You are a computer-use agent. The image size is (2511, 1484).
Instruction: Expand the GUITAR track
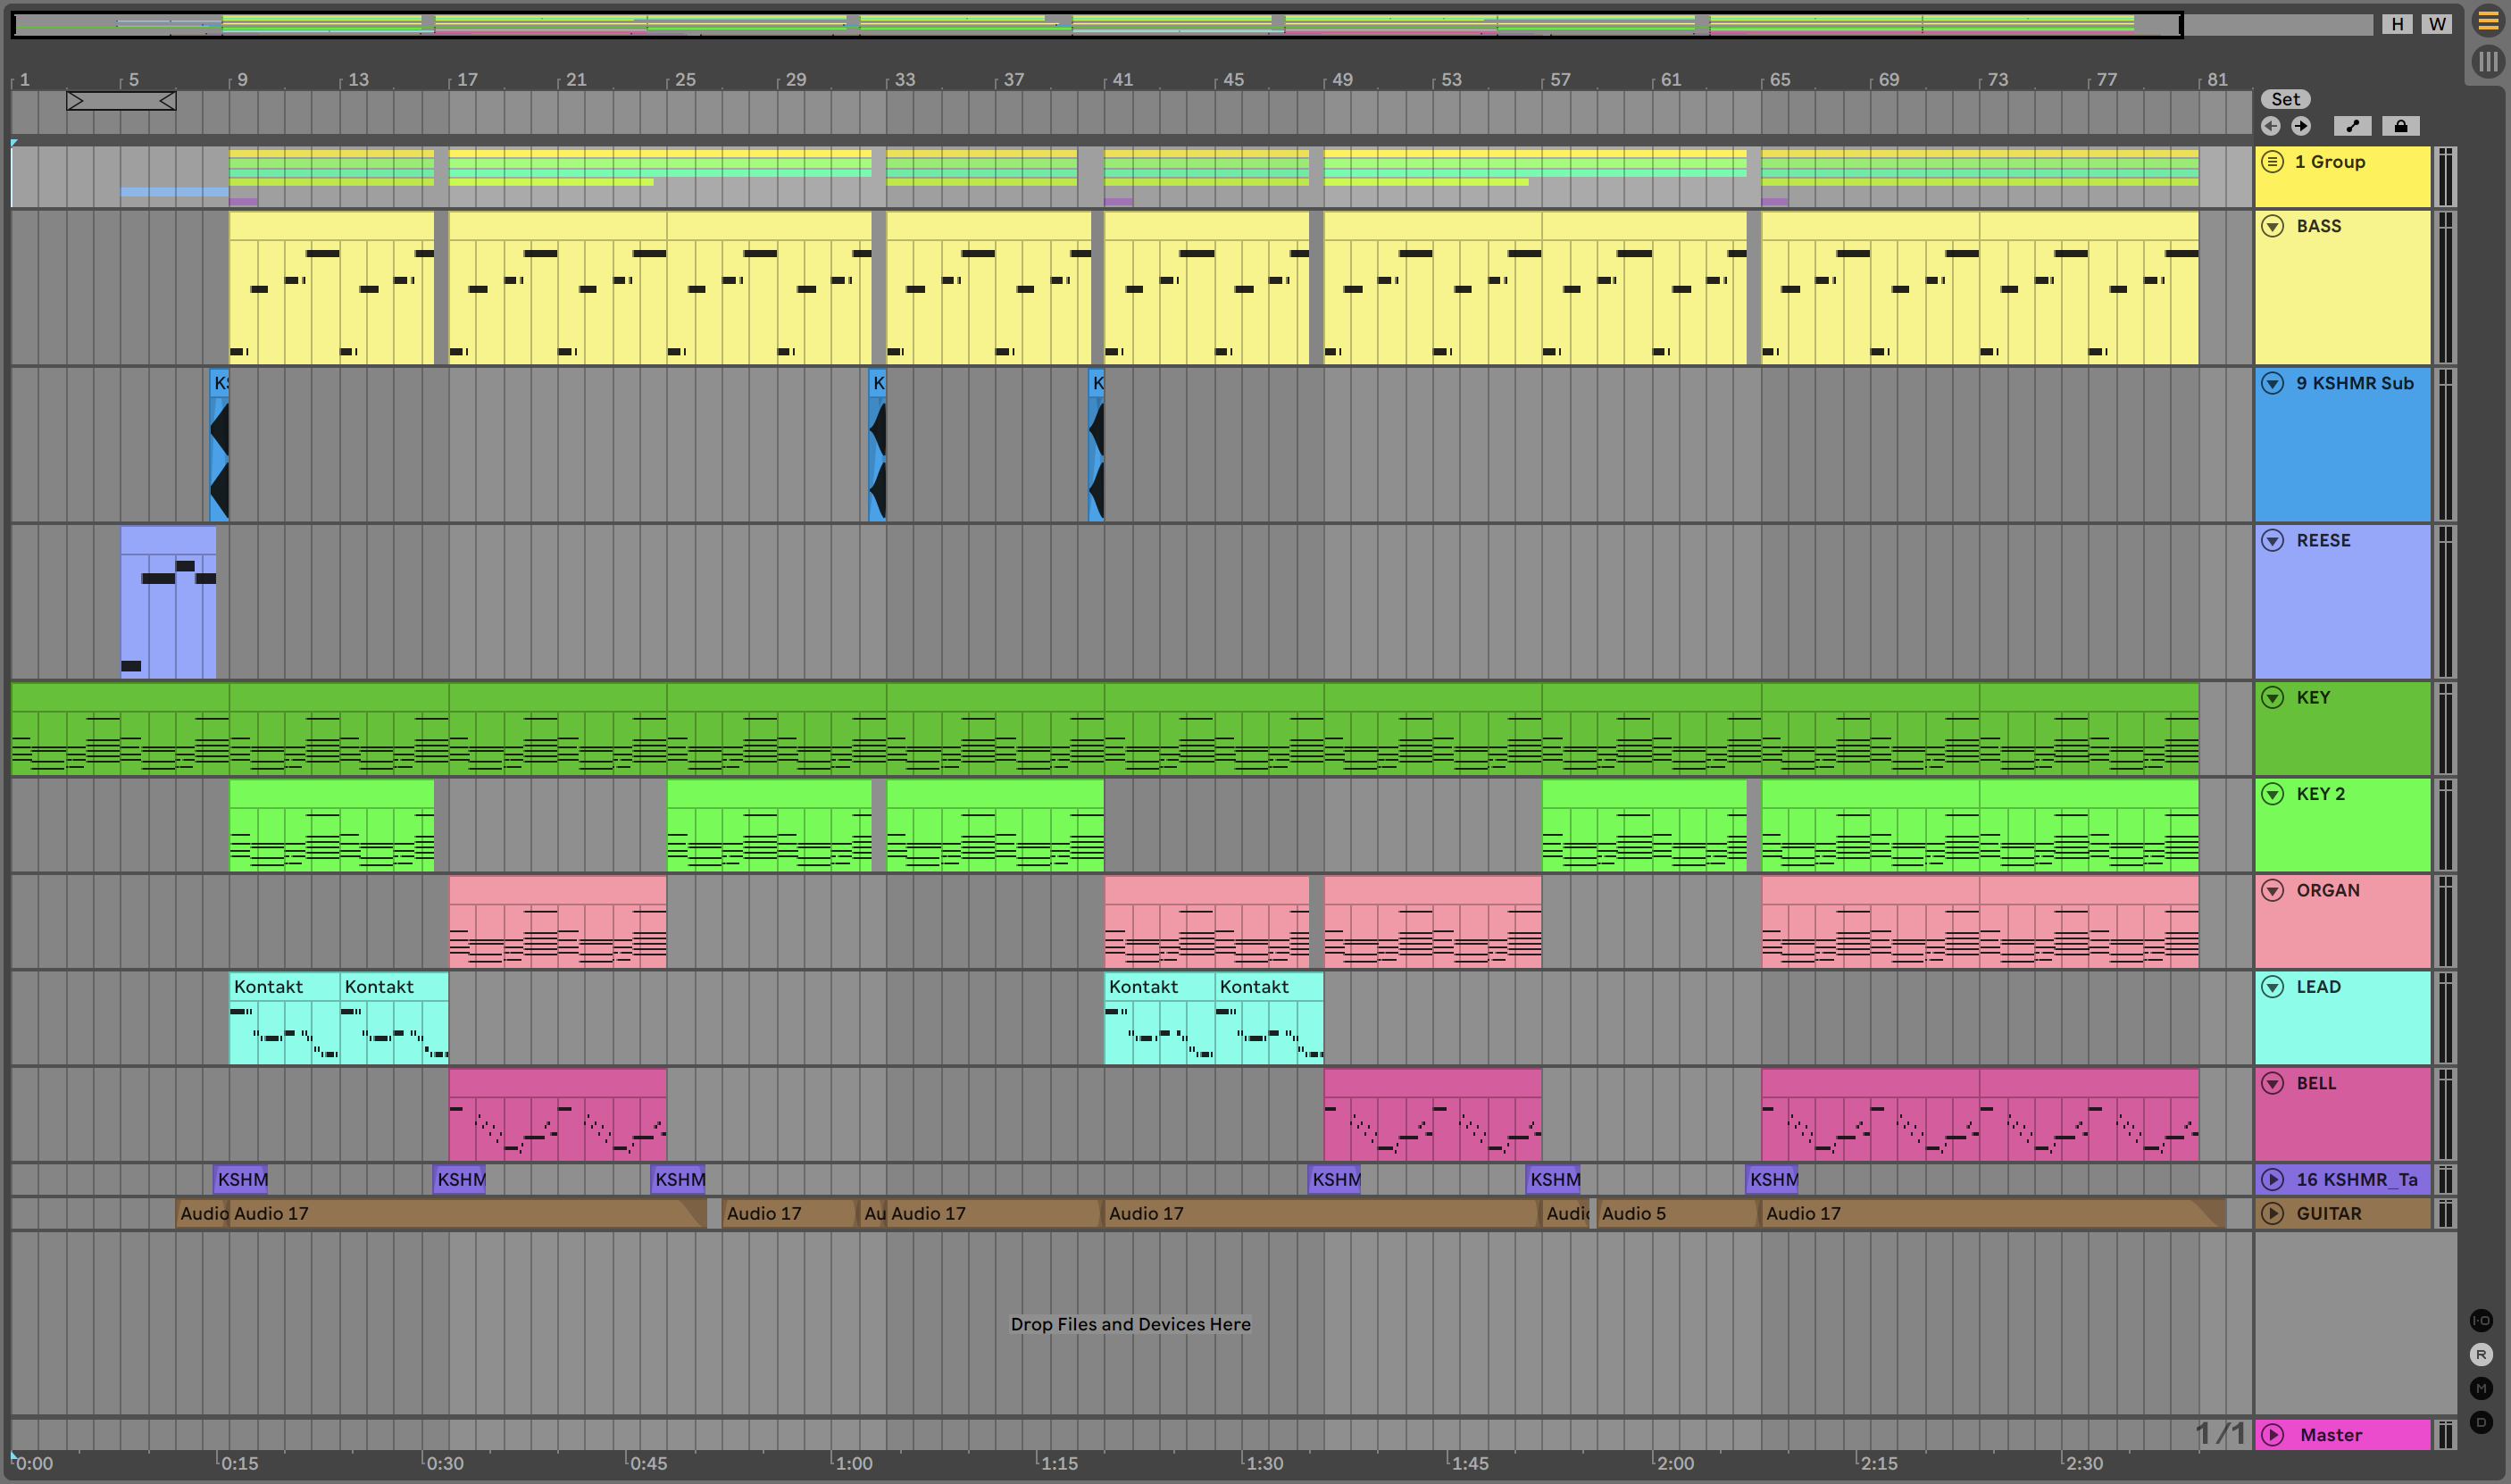(2273, 1213)
